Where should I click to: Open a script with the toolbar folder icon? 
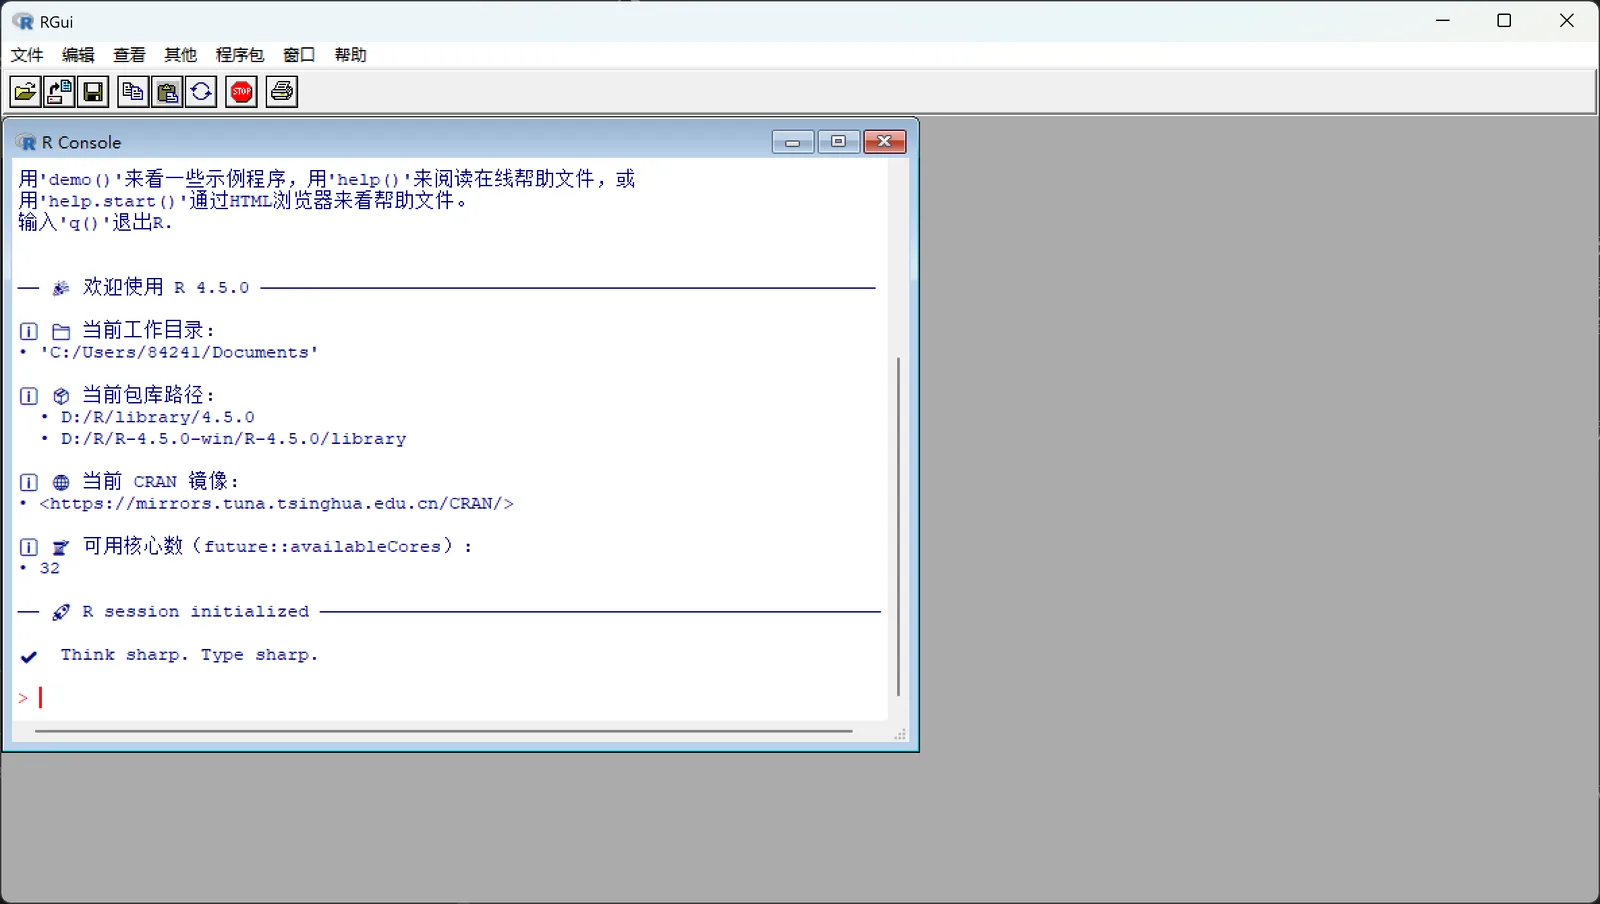point(25,92)
